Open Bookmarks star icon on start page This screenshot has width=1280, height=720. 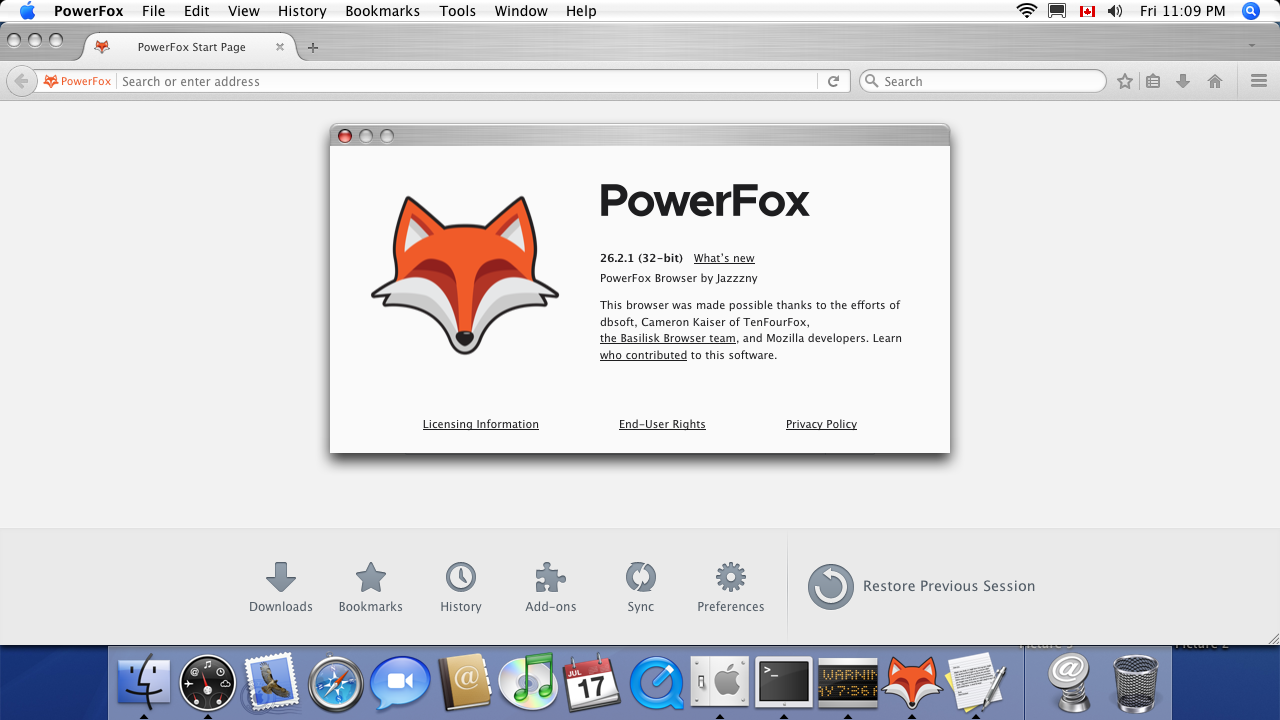pos(371,577)
